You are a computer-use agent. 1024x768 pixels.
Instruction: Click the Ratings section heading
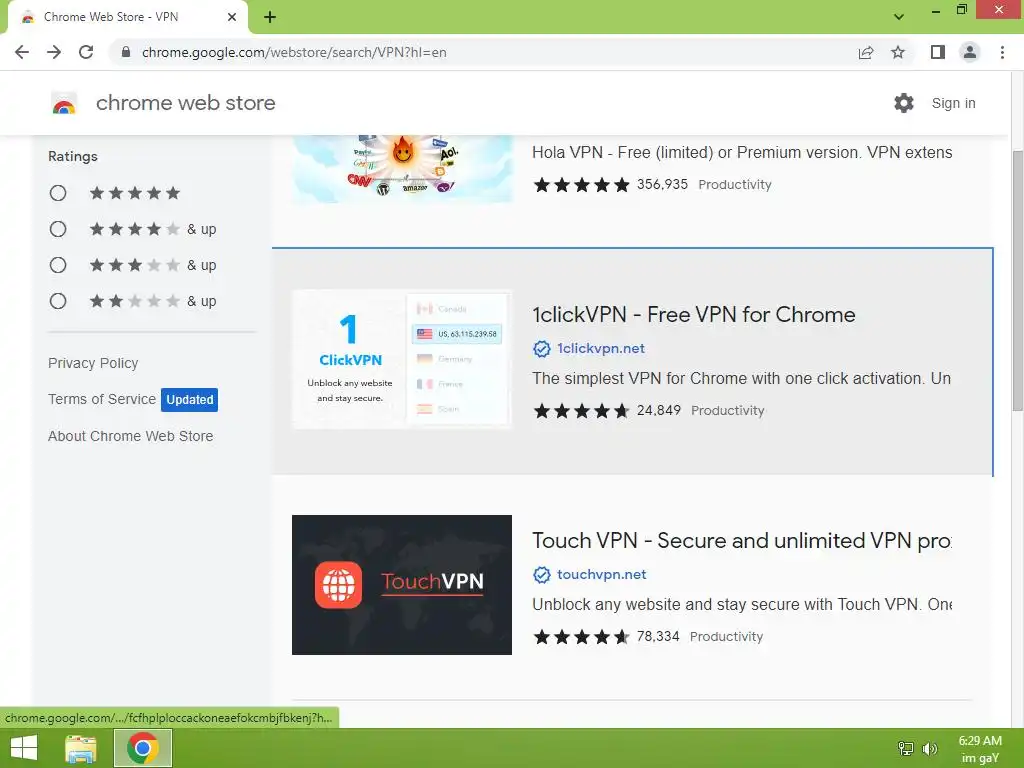click(x=72, y=157)
